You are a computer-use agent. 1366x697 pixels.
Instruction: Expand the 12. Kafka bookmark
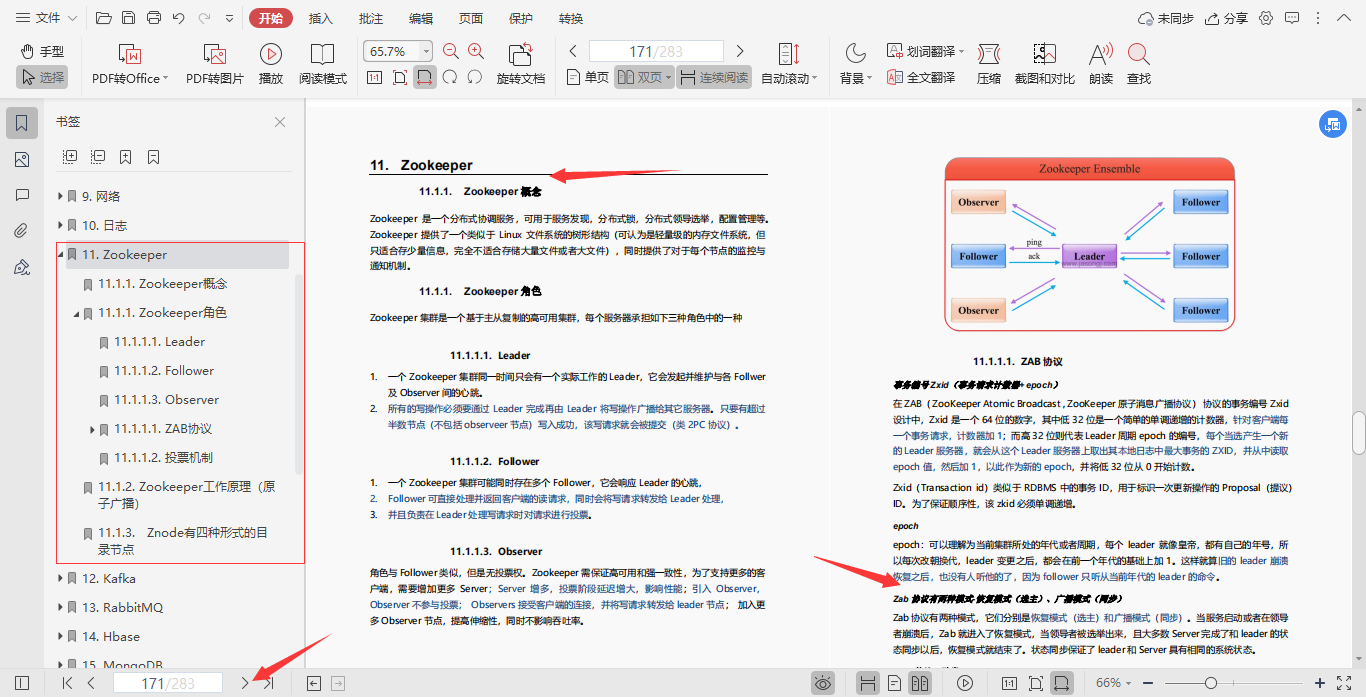58,578
